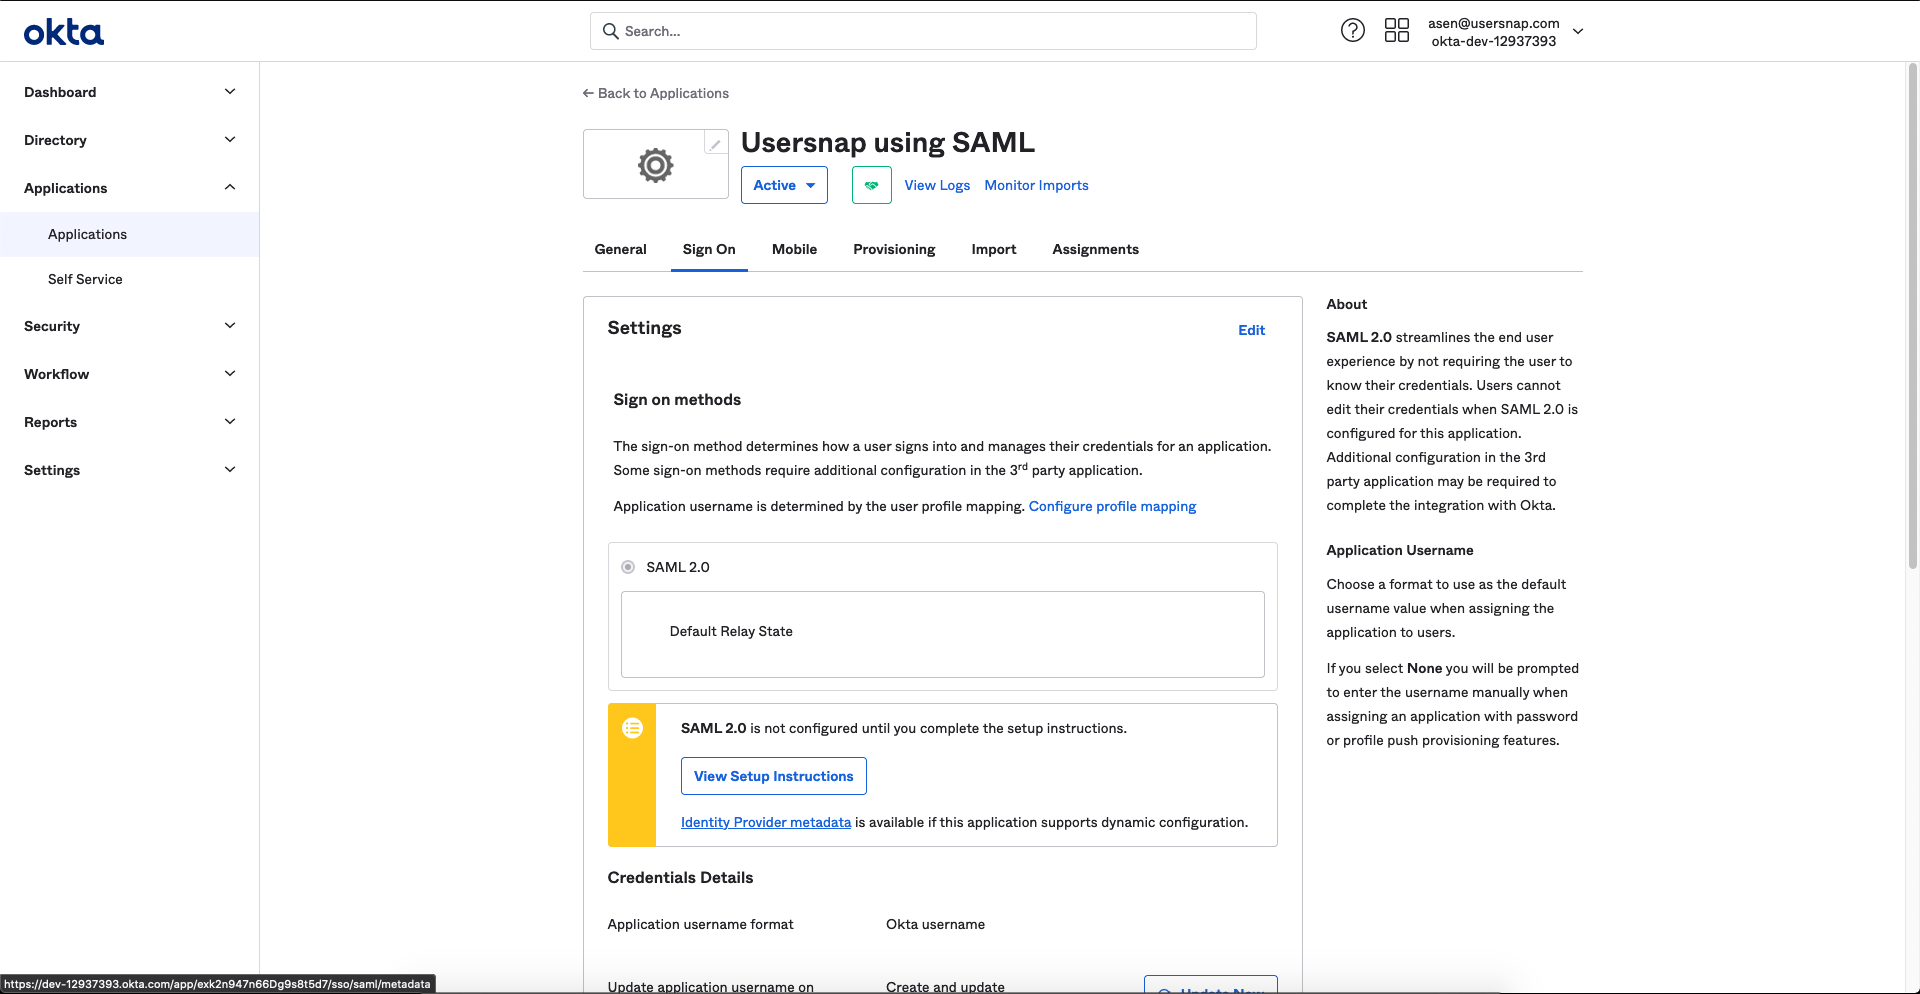The height and width of the screenshot is (994, 1920).
Task: Switch to the General tab
Action: point(620,249)
